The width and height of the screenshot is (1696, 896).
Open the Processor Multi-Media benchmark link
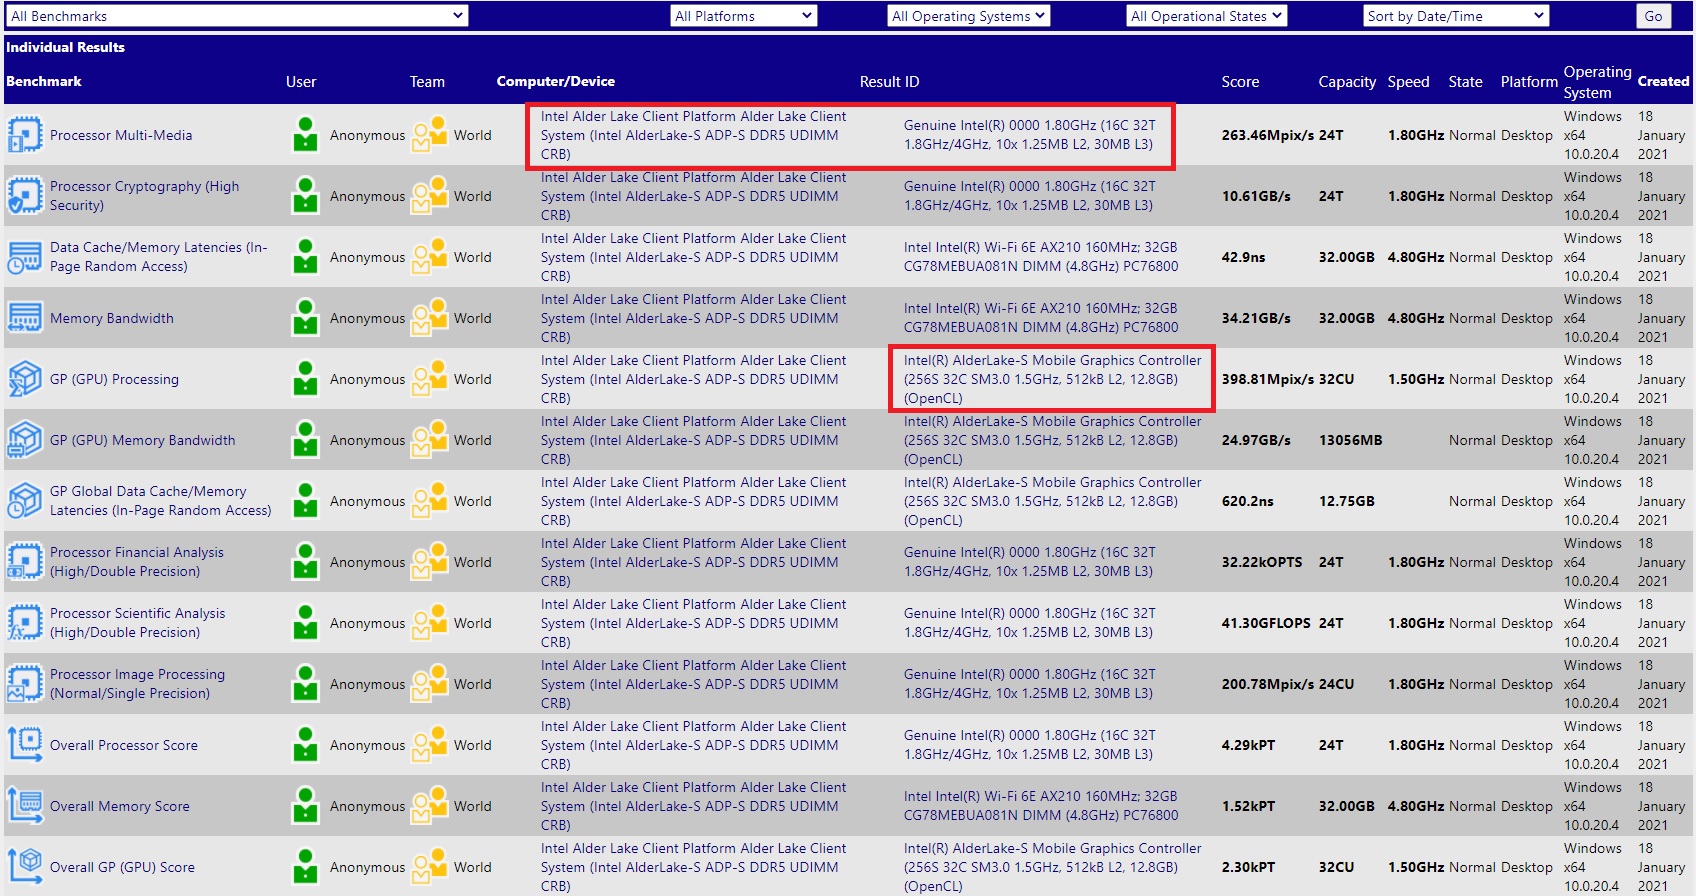tap(121, 135)
